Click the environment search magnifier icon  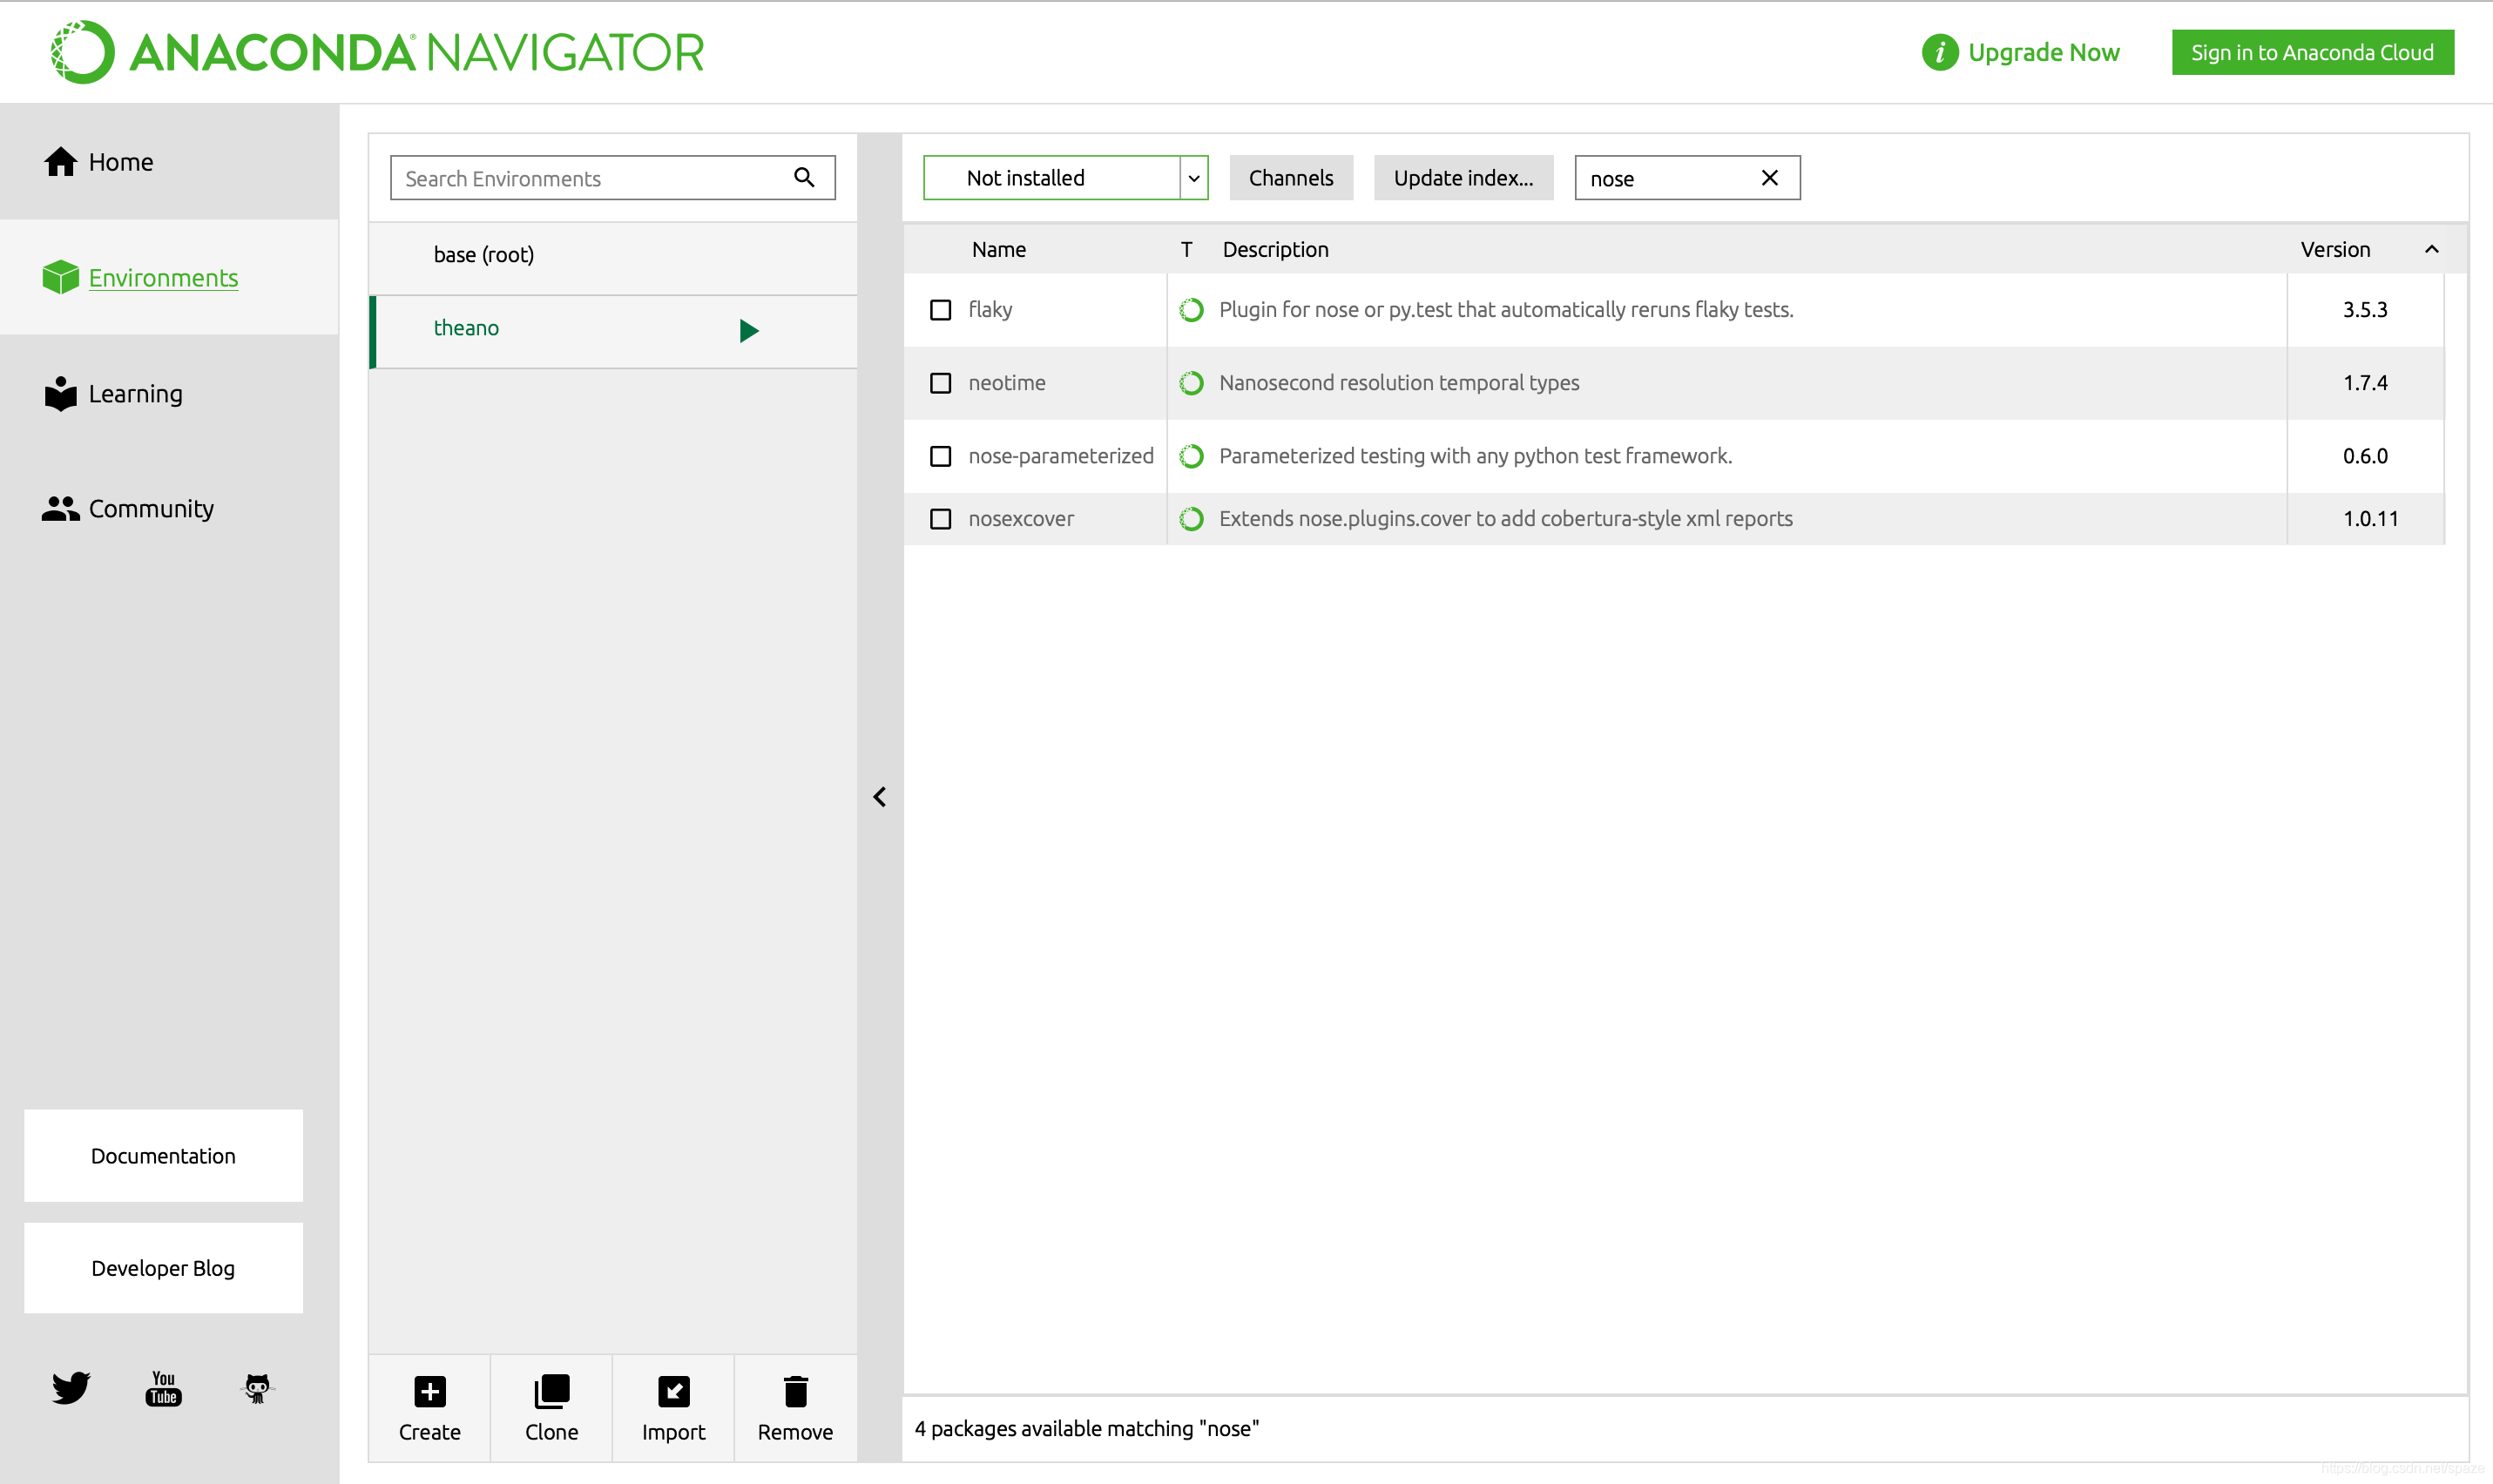(804, 177)
